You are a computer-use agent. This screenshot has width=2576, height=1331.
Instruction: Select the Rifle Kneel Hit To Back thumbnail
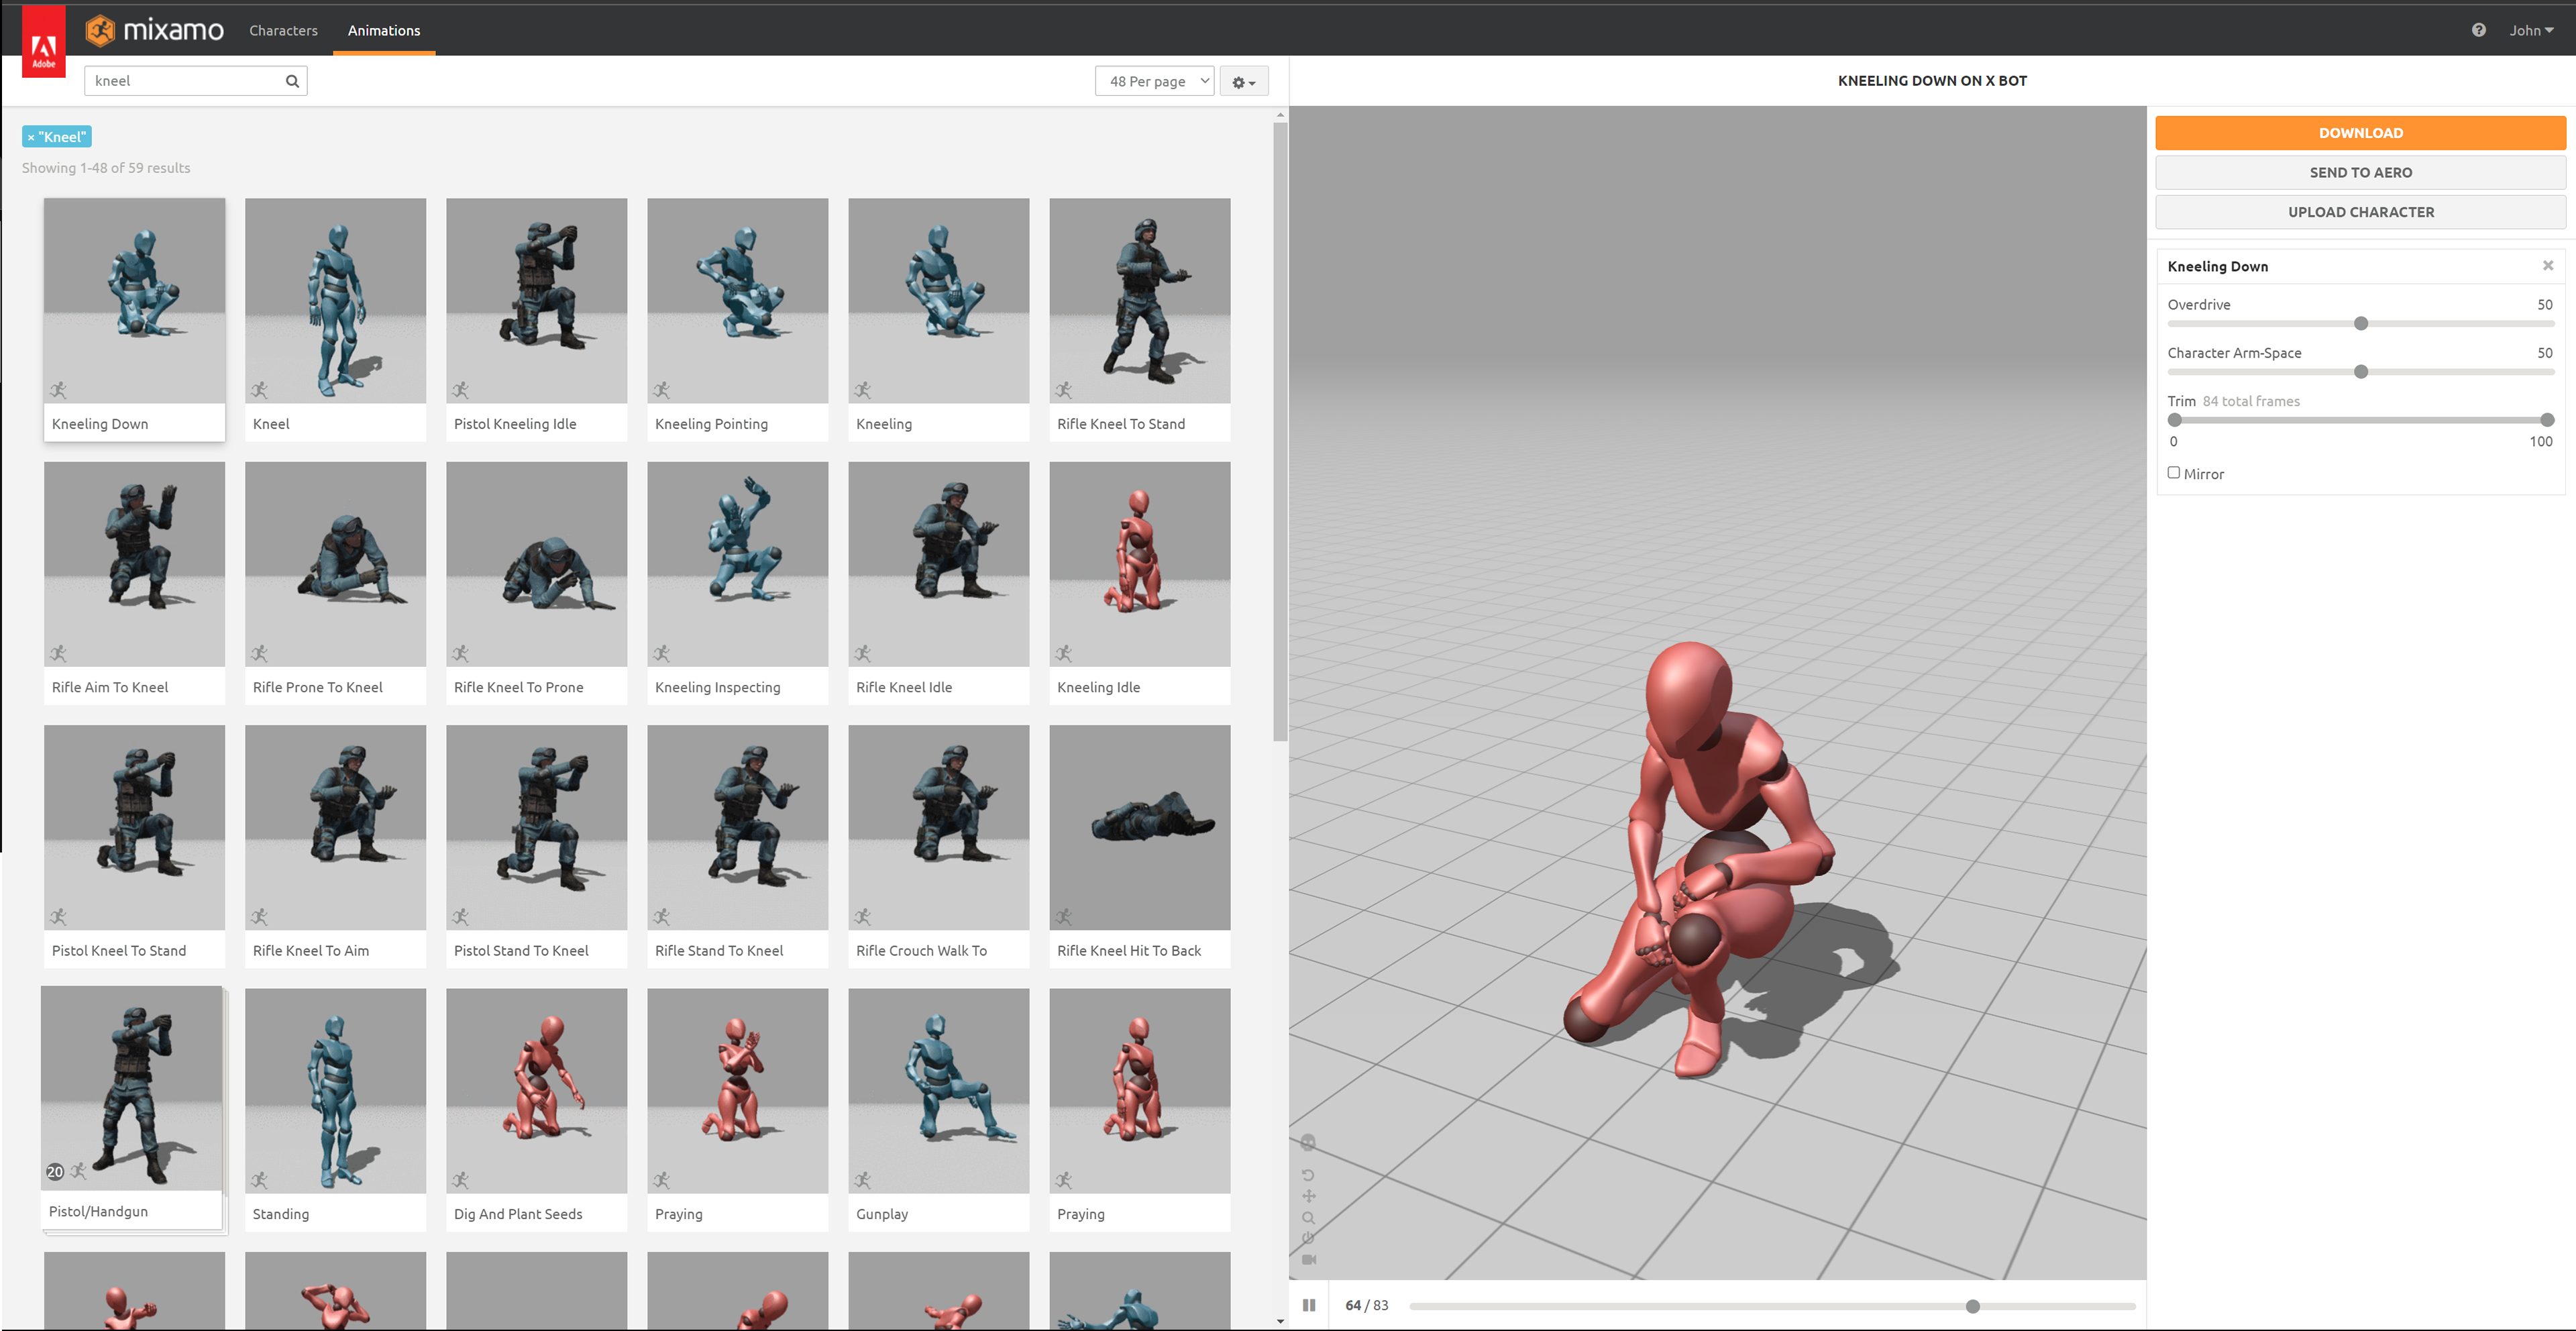point(1139,827)
